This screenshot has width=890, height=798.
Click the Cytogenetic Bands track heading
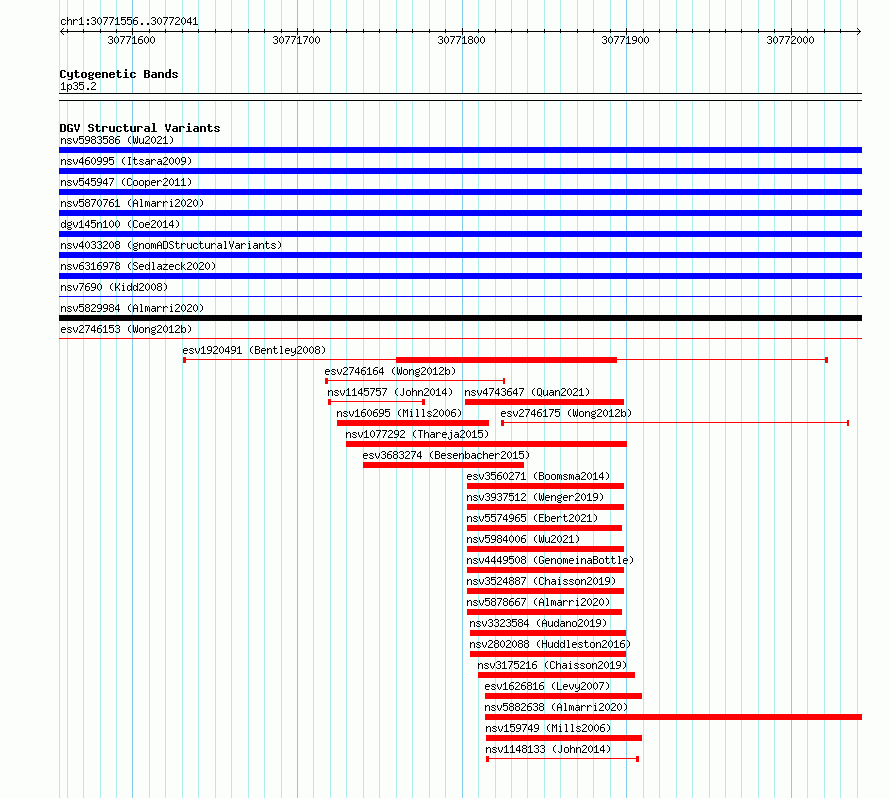tap(119, 74)
